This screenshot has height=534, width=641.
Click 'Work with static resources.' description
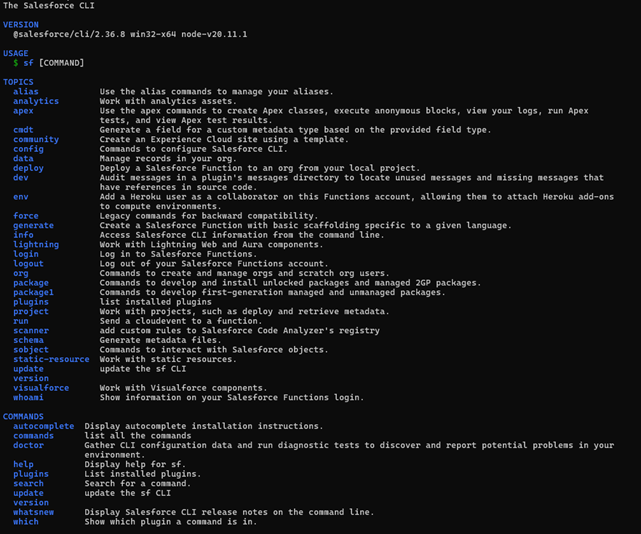point(168,359)
